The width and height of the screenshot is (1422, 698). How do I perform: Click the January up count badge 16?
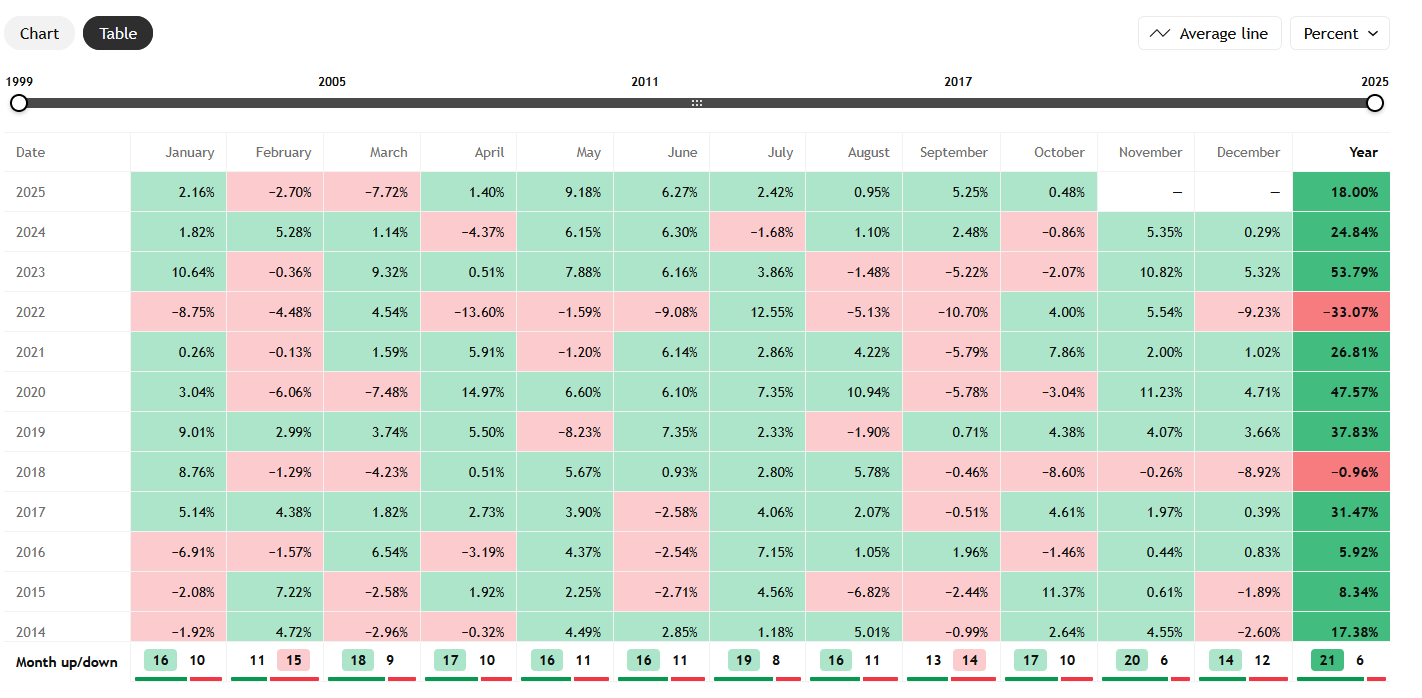(x=161, y=660)
